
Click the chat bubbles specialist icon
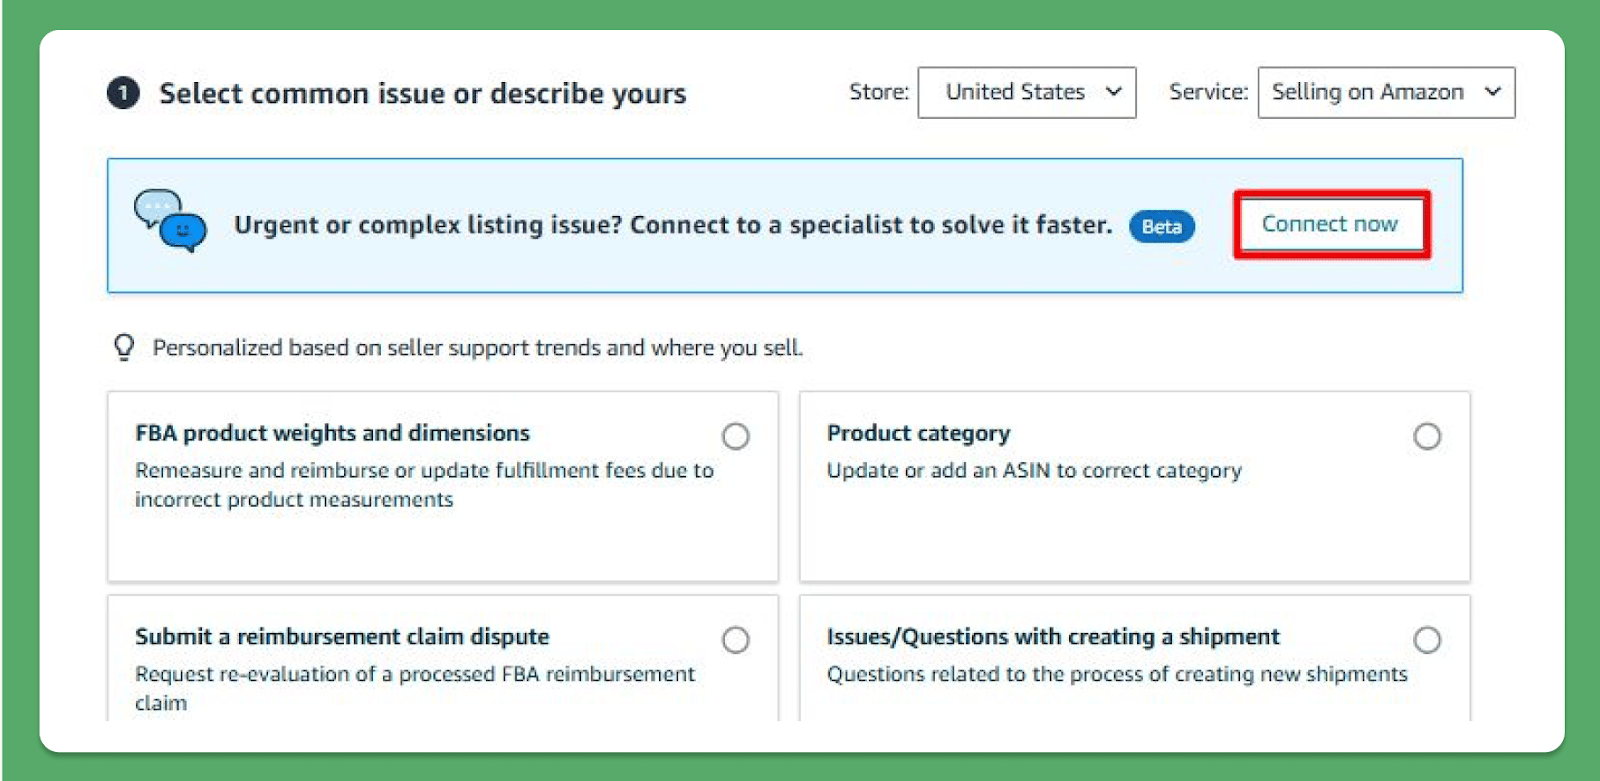[170, 221]
